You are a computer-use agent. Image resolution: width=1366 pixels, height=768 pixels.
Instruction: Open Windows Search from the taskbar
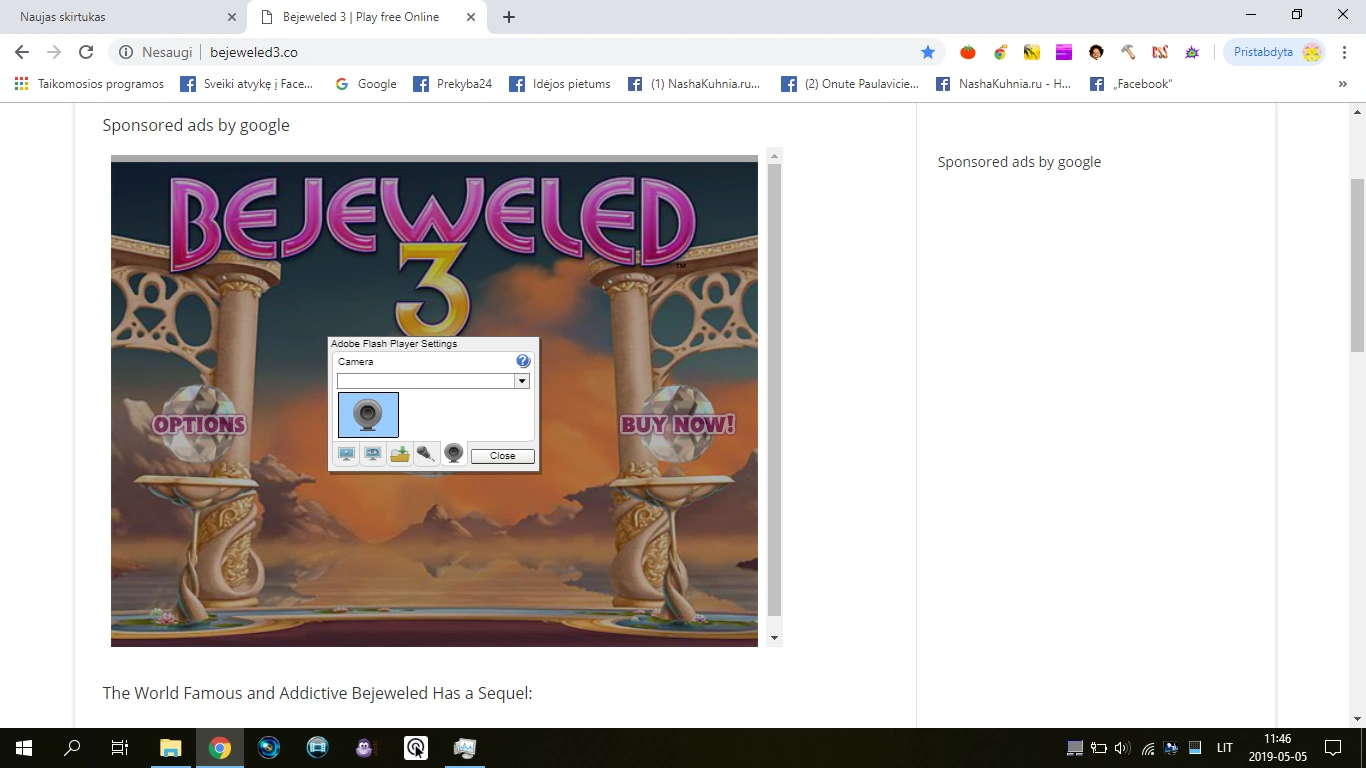point(71,747)
